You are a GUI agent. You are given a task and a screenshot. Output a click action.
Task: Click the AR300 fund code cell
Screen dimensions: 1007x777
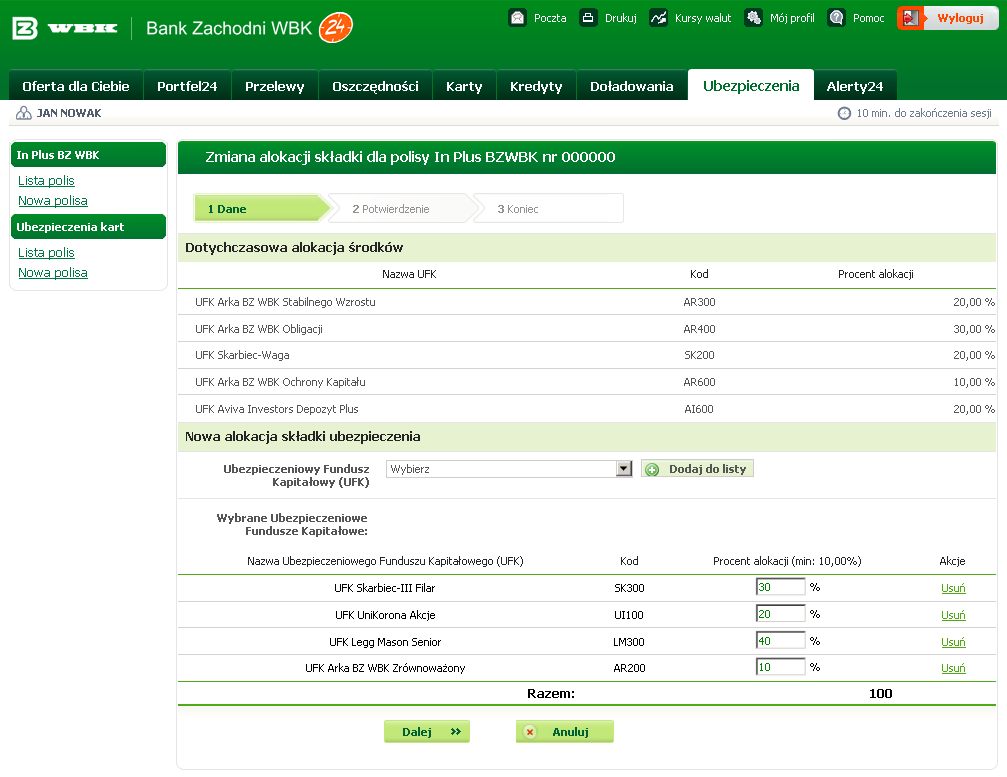click(699, 302)
